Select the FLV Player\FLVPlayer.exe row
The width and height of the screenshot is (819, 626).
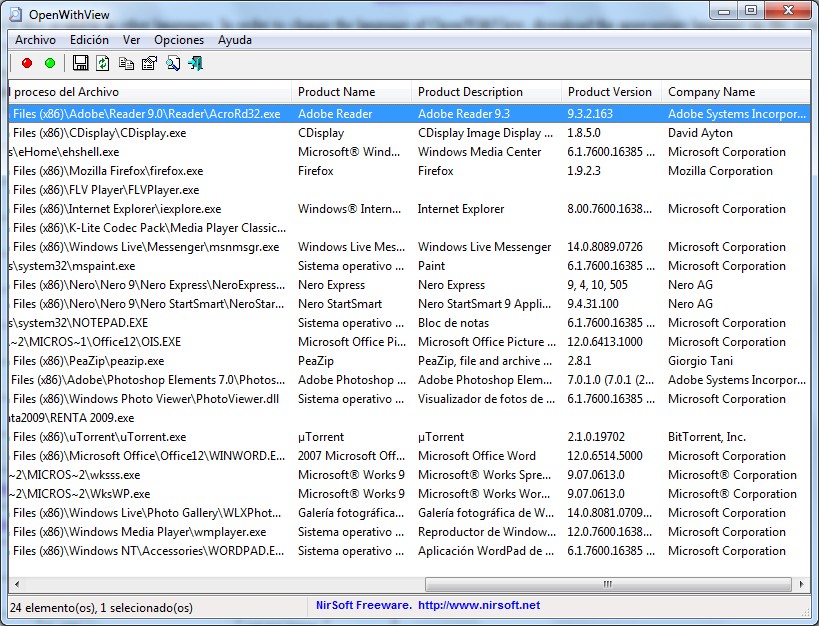(x=409, y=190)
